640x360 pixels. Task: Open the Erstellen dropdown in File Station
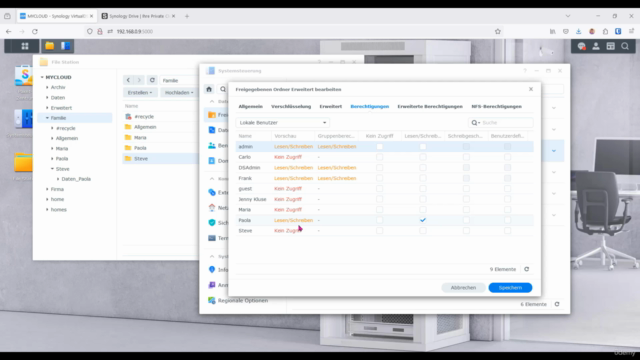click(140, 93)
